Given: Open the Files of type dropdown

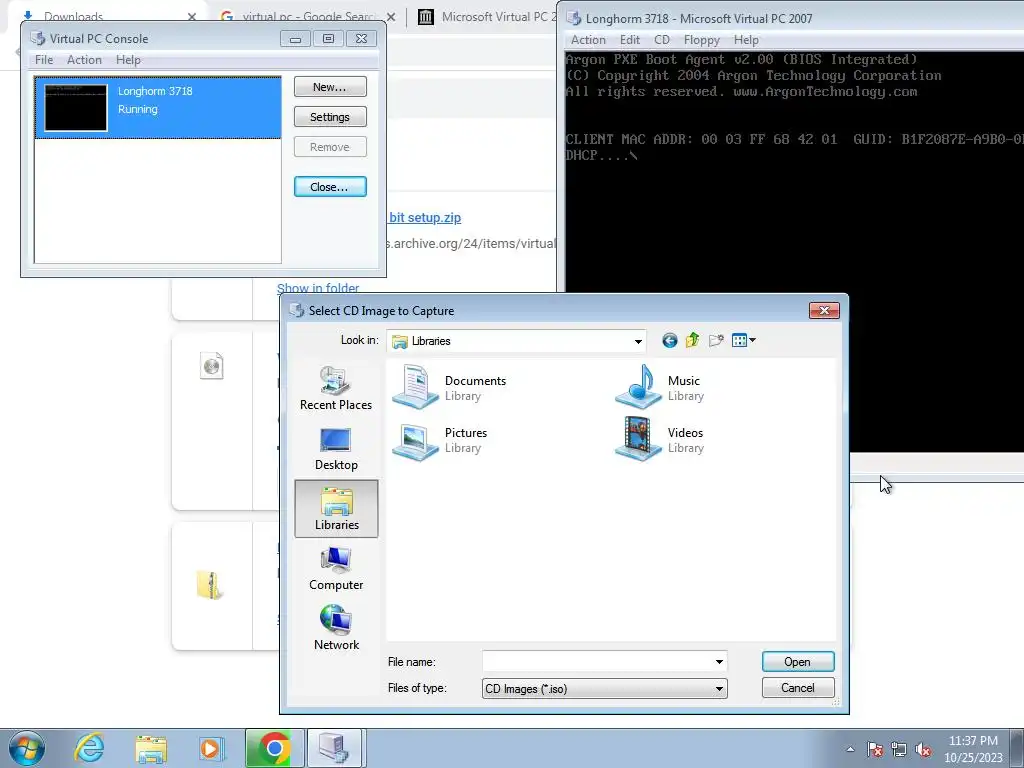Looking at the screenshot, I should coord(605,688).
